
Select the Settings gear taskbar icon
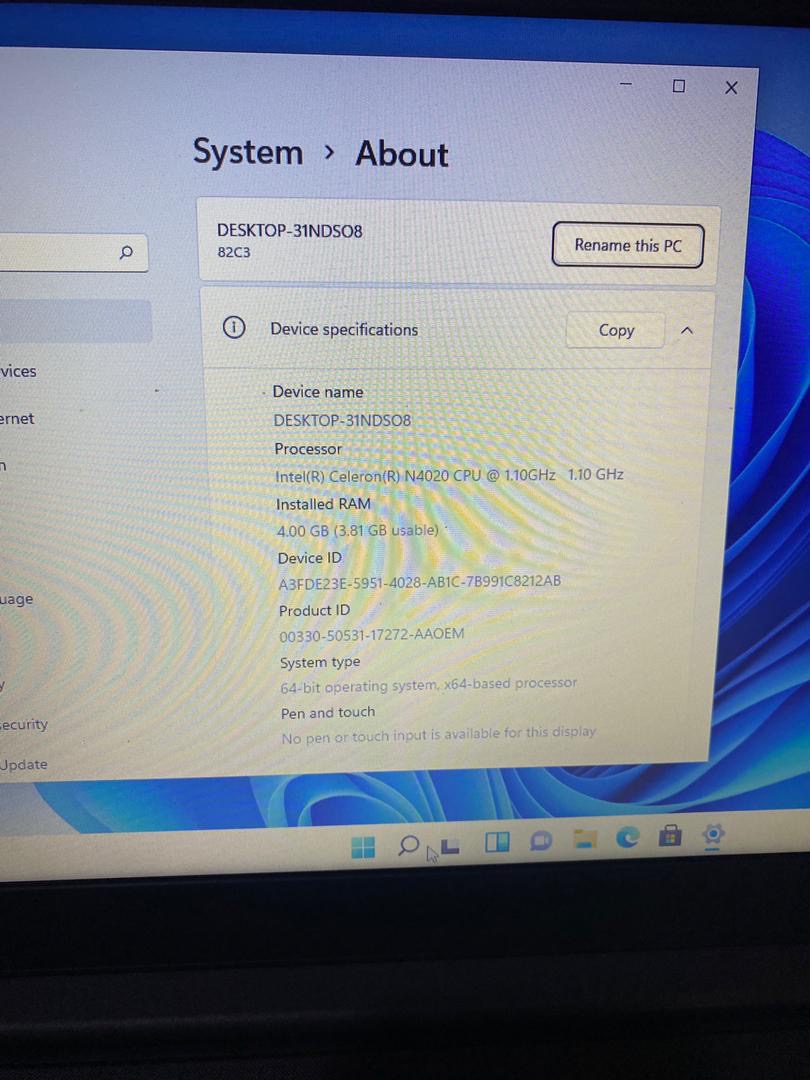tap(713, 835)
